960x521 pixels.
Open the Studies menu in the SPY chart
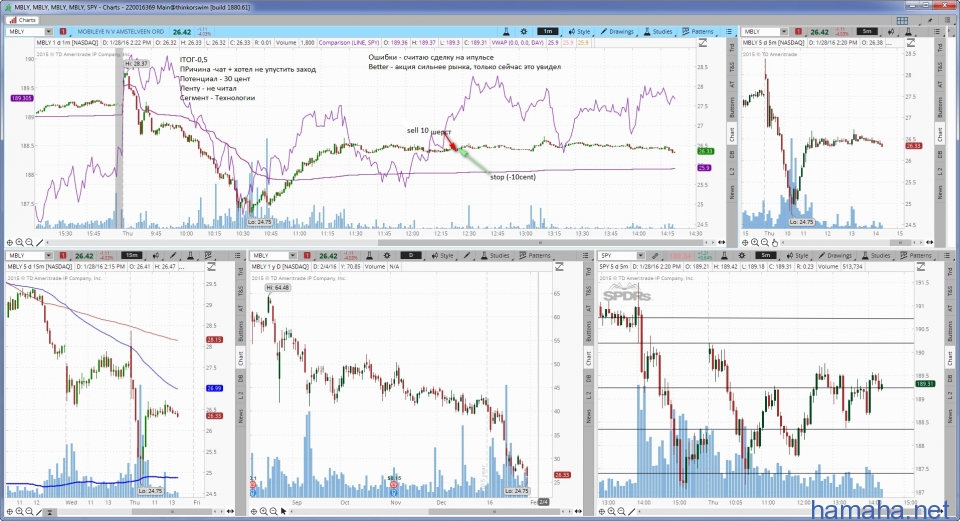[876, 255]
